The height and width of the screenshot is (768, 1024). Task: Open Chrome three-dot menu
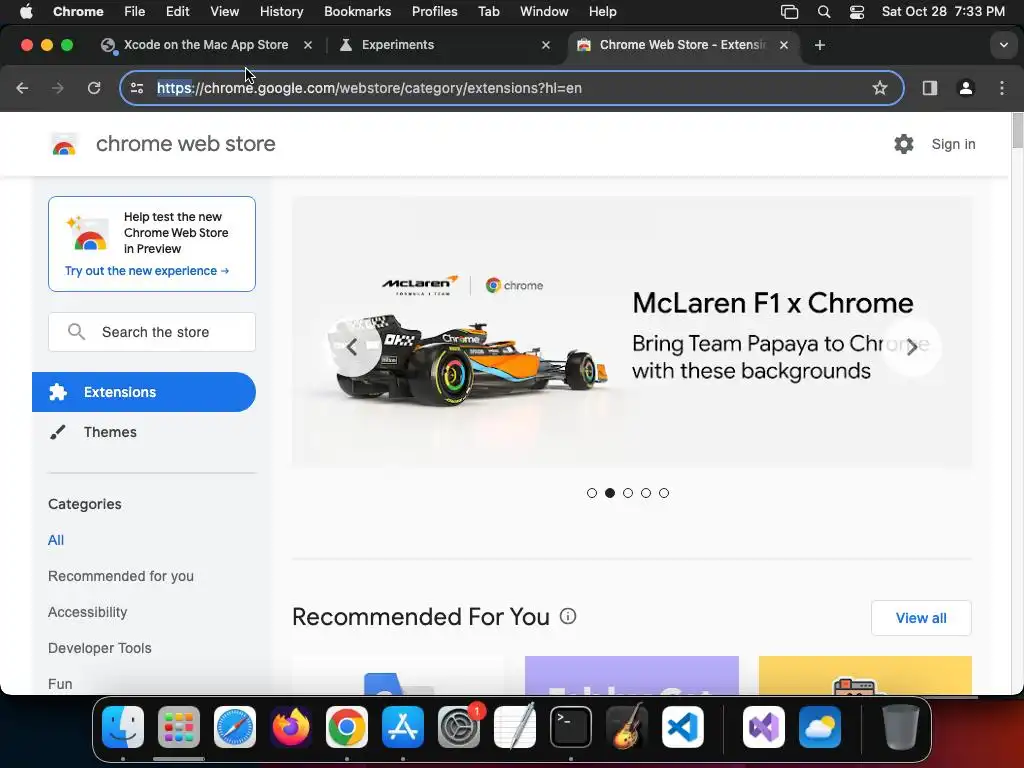(x=1002, y=88)
